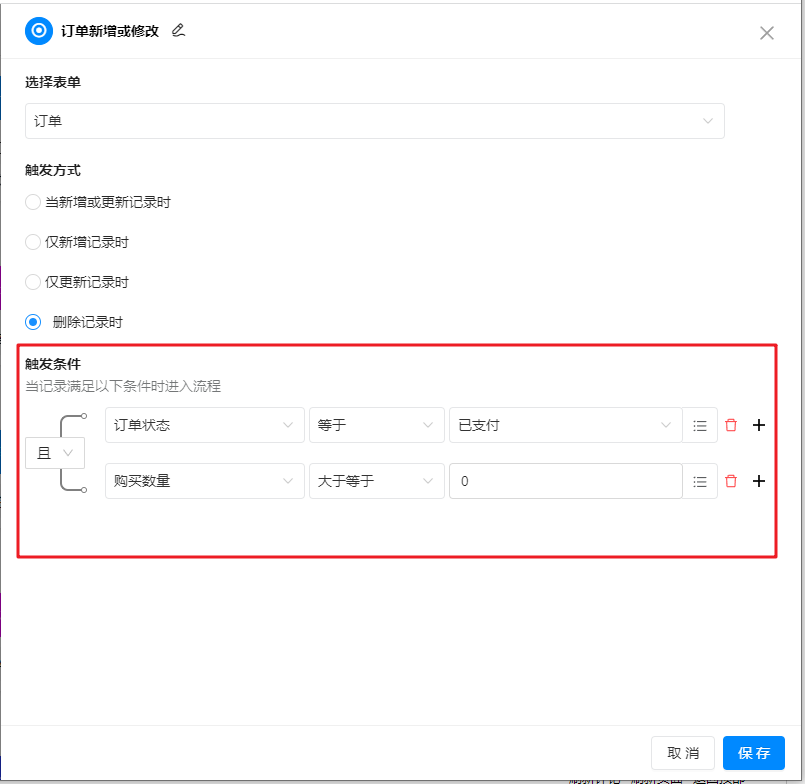Screen dimensions: 805x784
Task: Add a condition after the 订单状态 row
Action: tap(759, 425)
